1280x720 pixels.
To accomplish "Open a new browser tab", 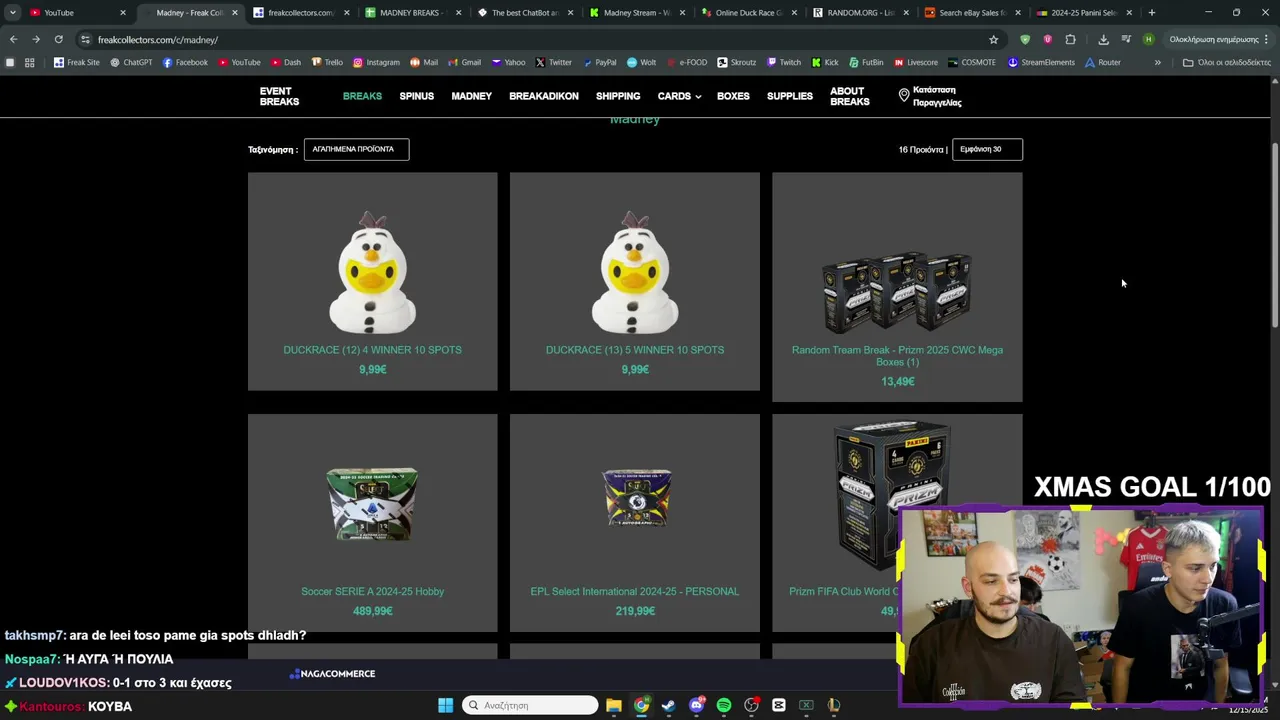I will pyautogui.click(x=1151, y=13).
